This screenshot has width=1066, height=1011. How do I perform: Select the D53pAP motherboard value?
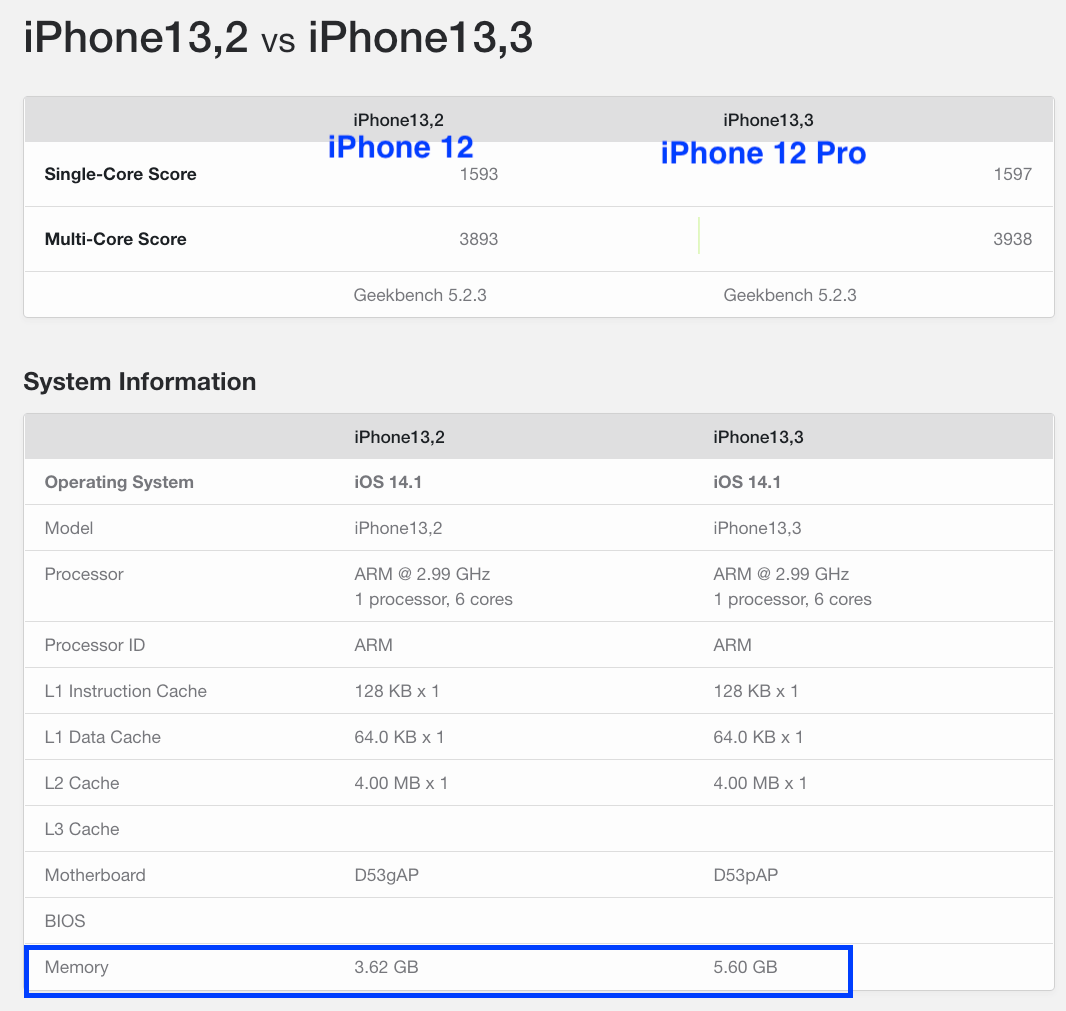pyautogui.click(x=746, y=875)
